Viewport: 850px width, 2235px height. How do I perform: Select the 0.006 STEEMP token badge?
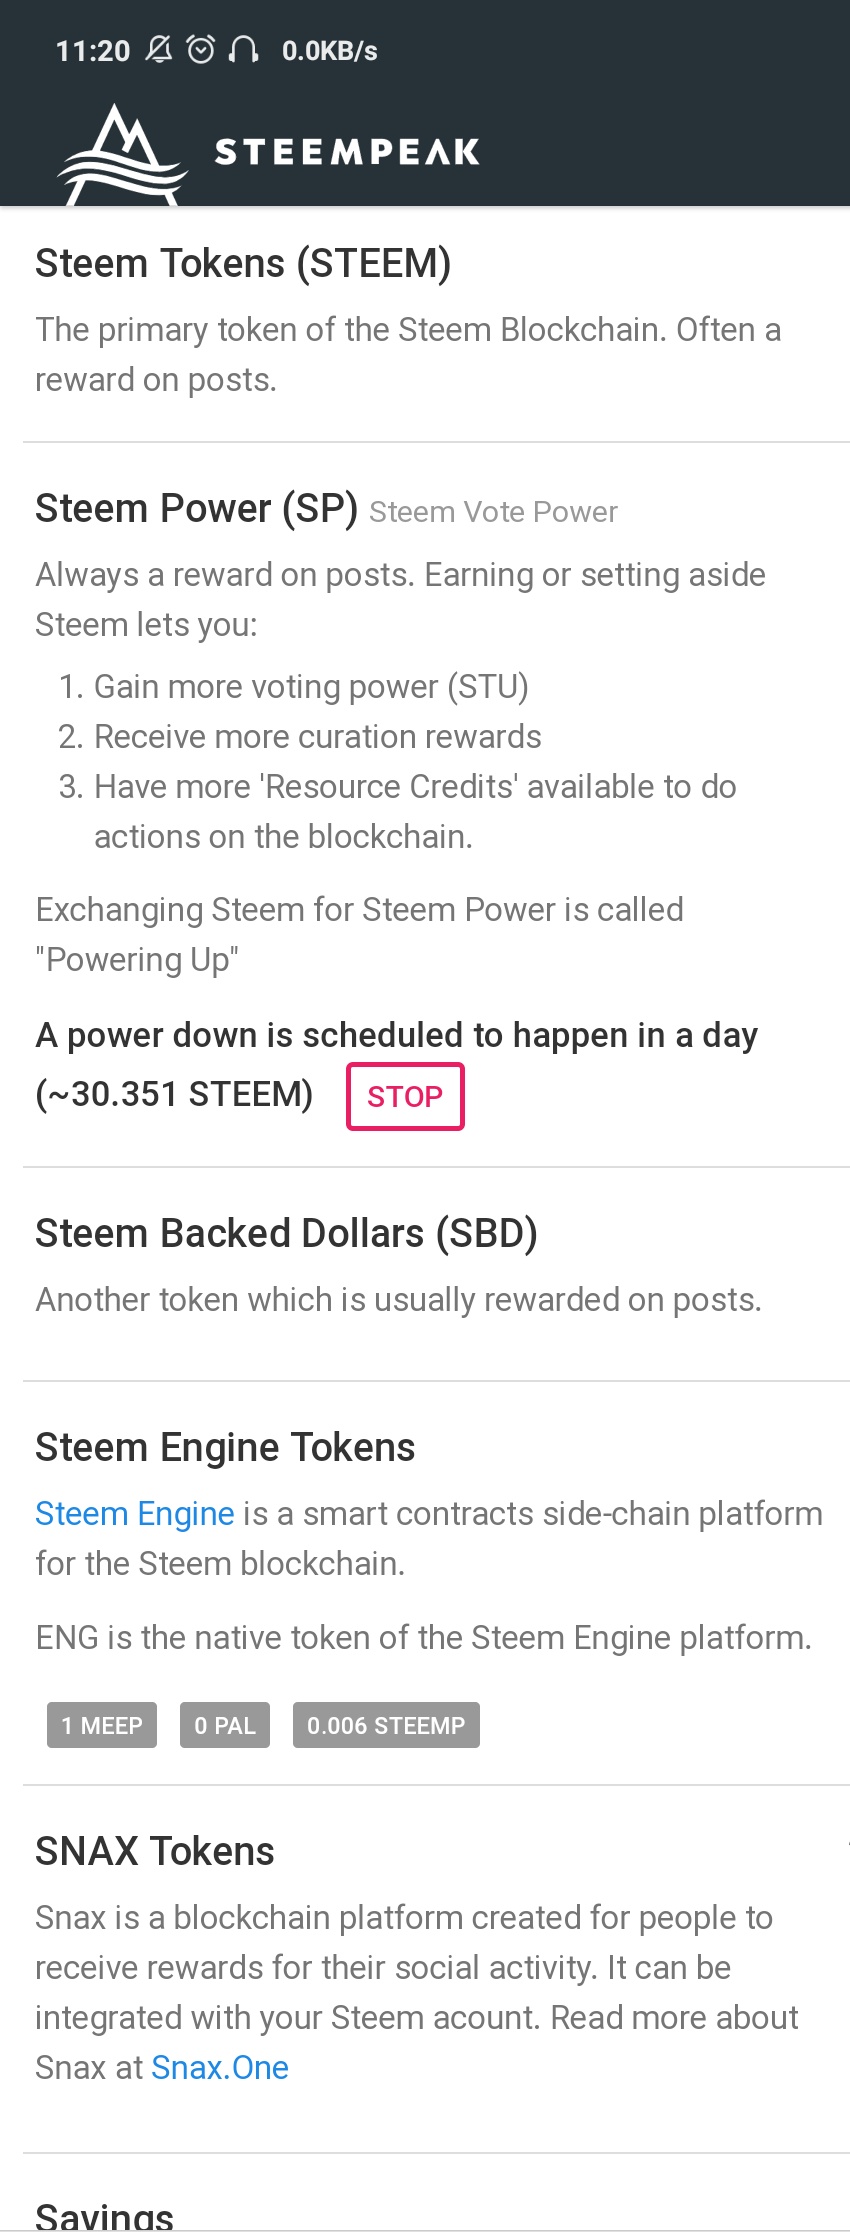[x=386, y=1725]
